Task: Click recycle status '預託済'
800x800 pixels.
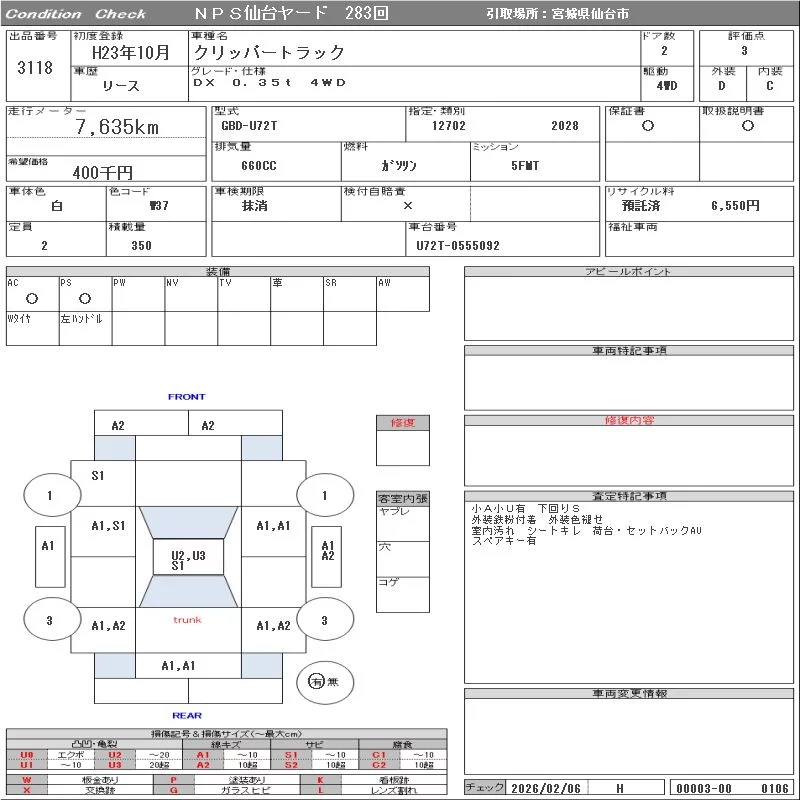Action: (641, 206)
